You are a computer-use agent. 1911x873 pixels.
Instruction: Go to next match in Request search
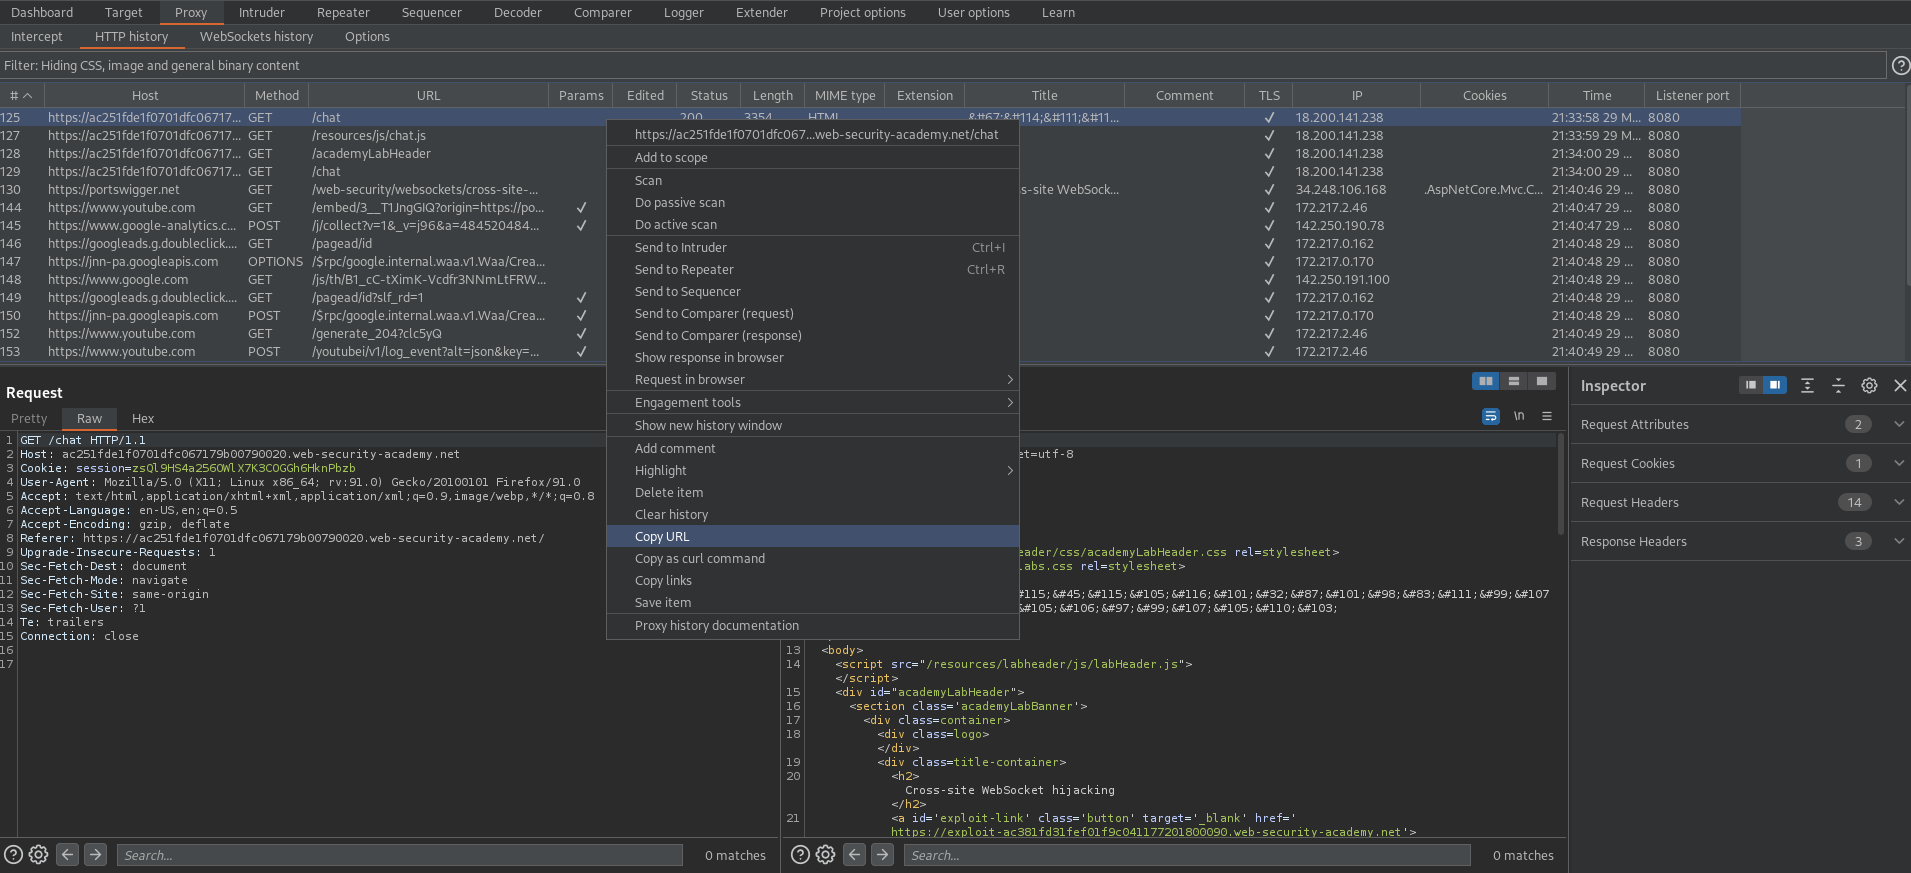pos(96,854)
